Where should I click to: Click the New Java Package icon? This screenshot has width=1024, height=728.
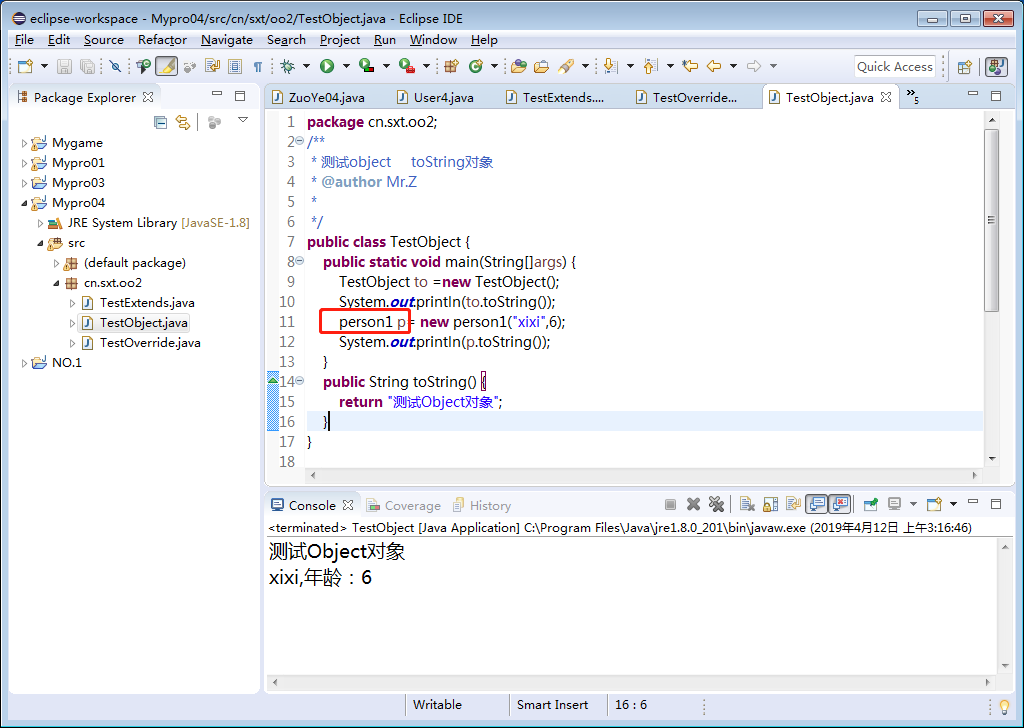(x=451, y=66)
